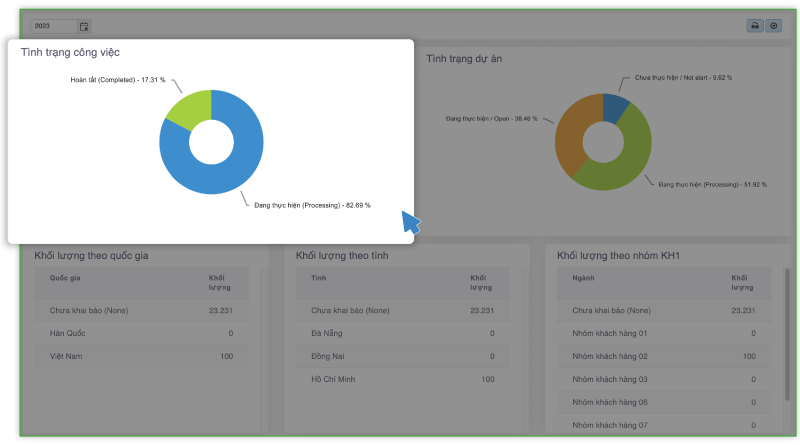Click the print icon in the top bar
This screenshot has height=445, width=800.
(754, 26)
